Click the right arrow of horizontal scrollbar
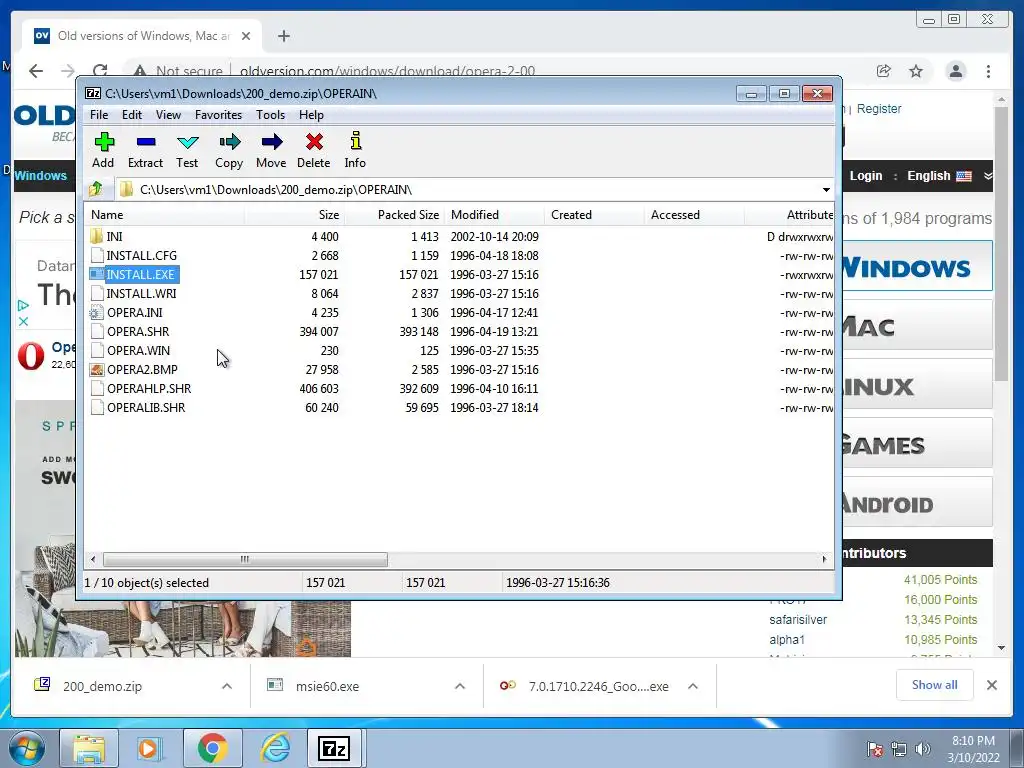The width and height of the screenshot is (1024, 768). pyautogui.click(x=824, y=560)
